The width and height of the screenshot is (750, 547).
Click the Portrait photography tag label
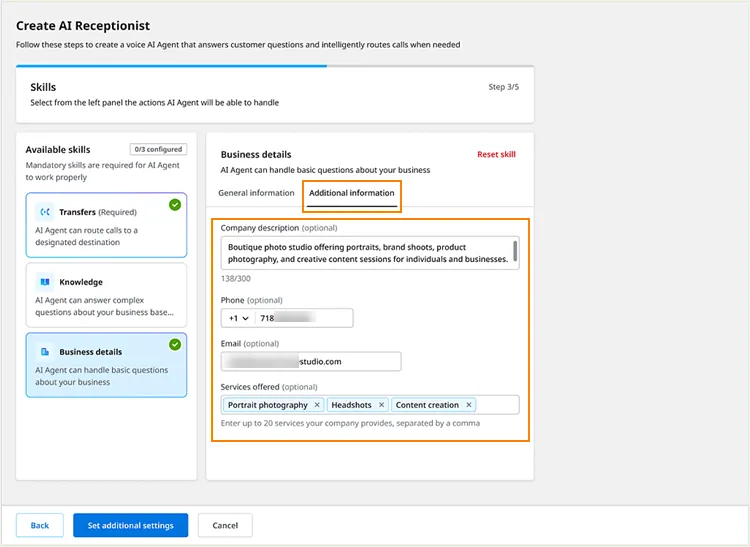[267, 405]
